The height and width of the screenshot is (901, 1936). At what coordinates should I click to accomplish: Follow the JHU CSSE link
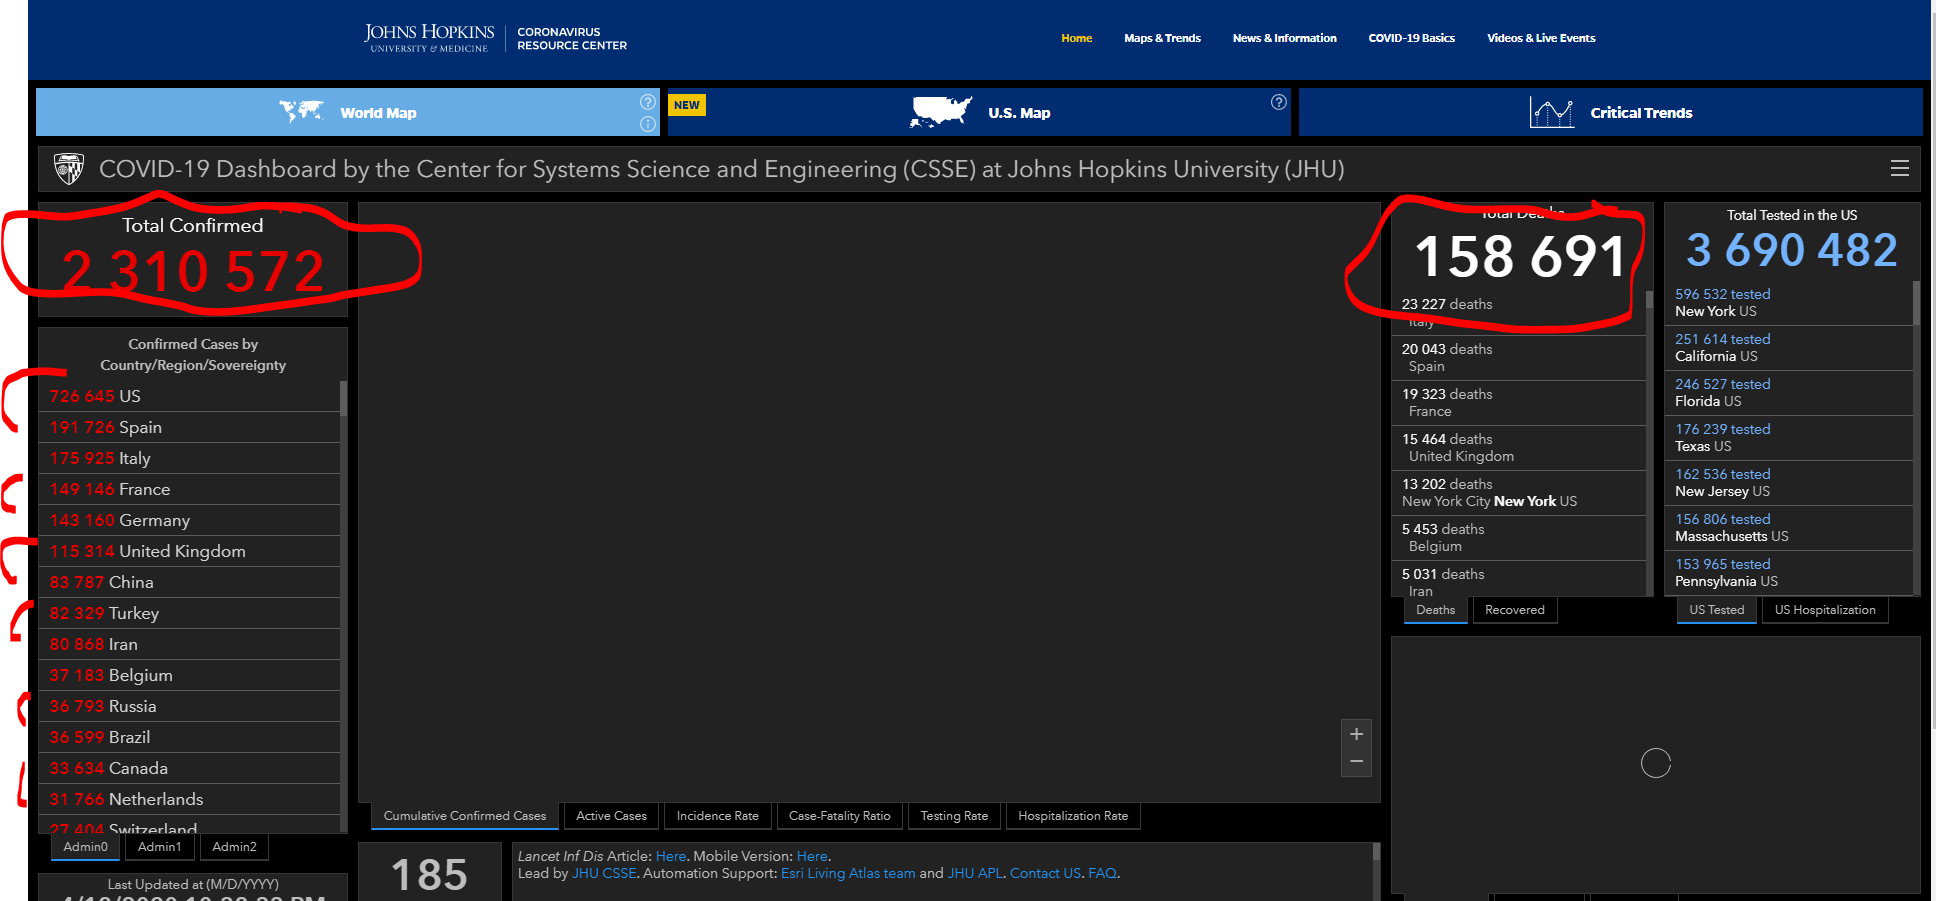tap(604, 873)
